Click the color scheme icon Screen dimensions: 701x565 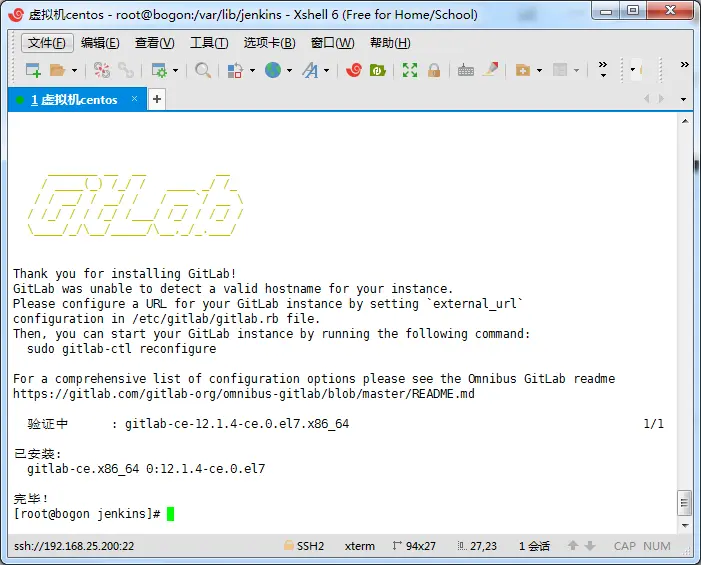(235, 70)
